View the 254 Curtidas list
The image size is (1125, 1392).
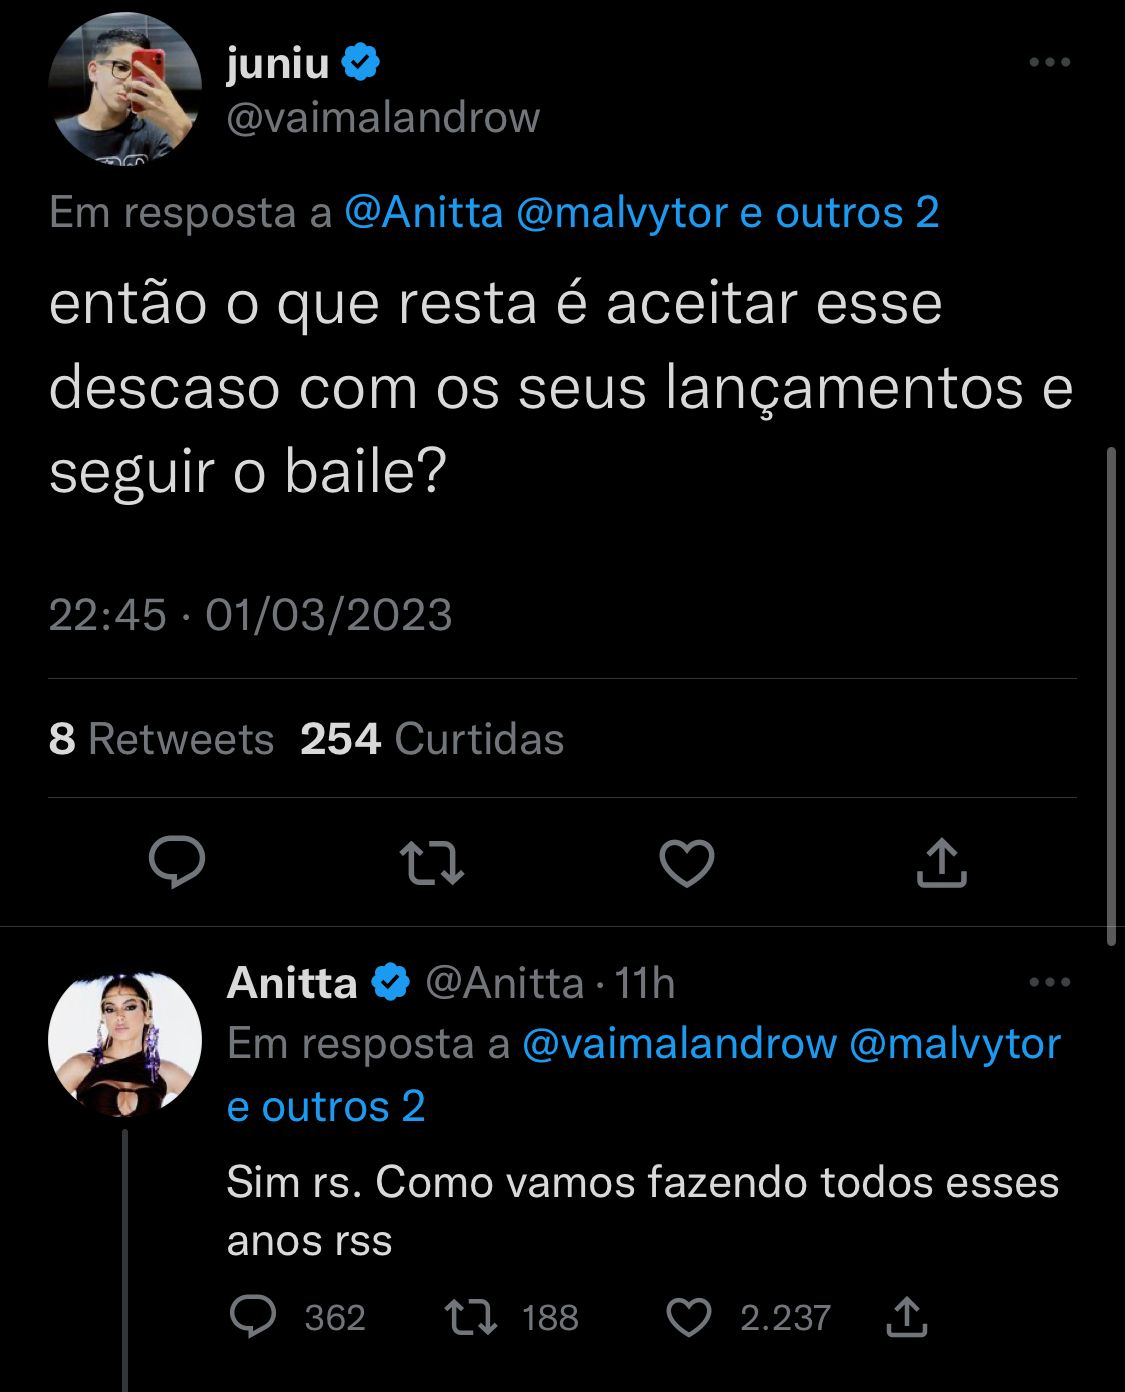pyautogui.click(x=432, y=739)
